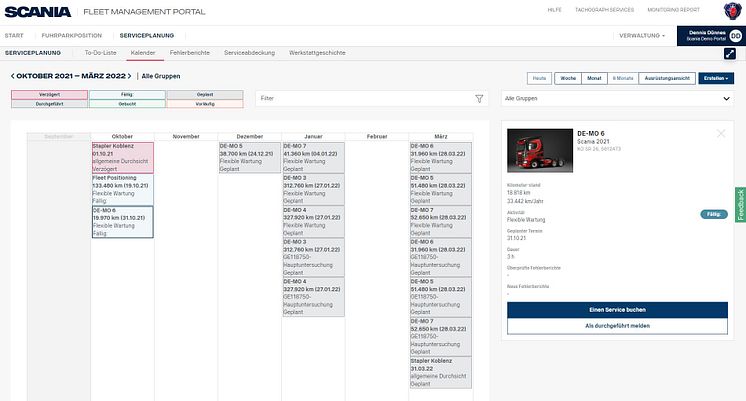The width and height of the screenshot is (746, 401).
Task: Click Als durchgeführt melden button
Action: (616, 327)
